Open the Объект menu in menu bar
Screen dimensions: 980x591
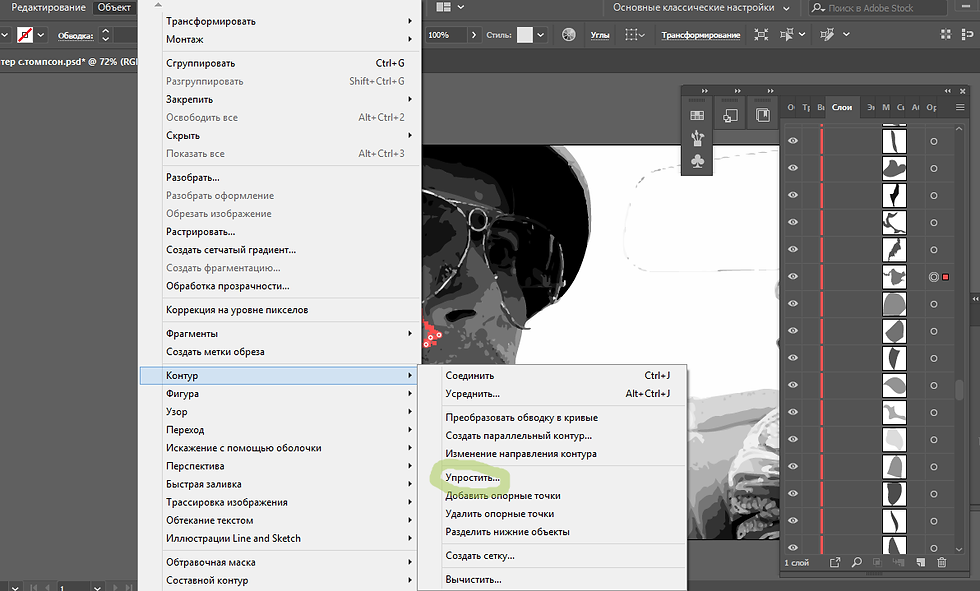pyautogui.click(x=114, y=7)
